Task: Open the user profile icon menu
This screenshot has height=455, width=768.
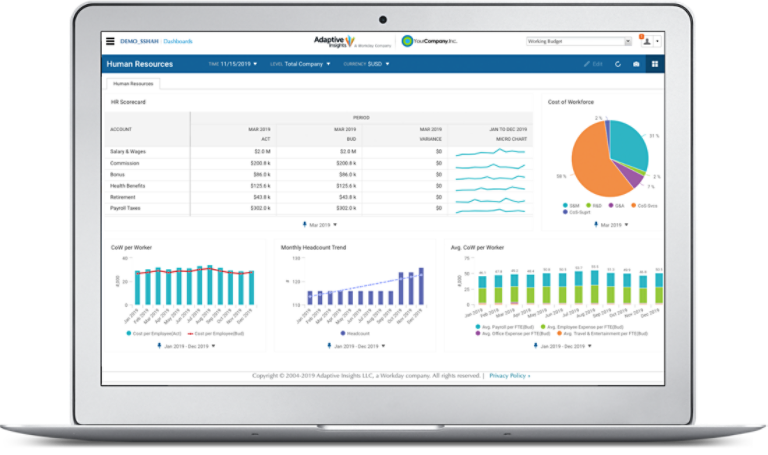Action: point(647,41)
